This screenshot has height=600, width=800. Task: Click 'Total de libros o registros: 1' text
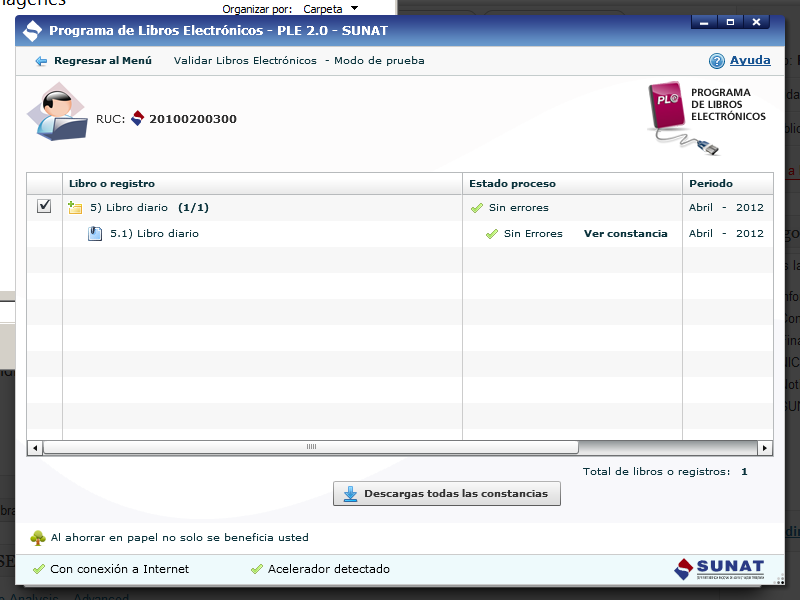click(665, 472)
